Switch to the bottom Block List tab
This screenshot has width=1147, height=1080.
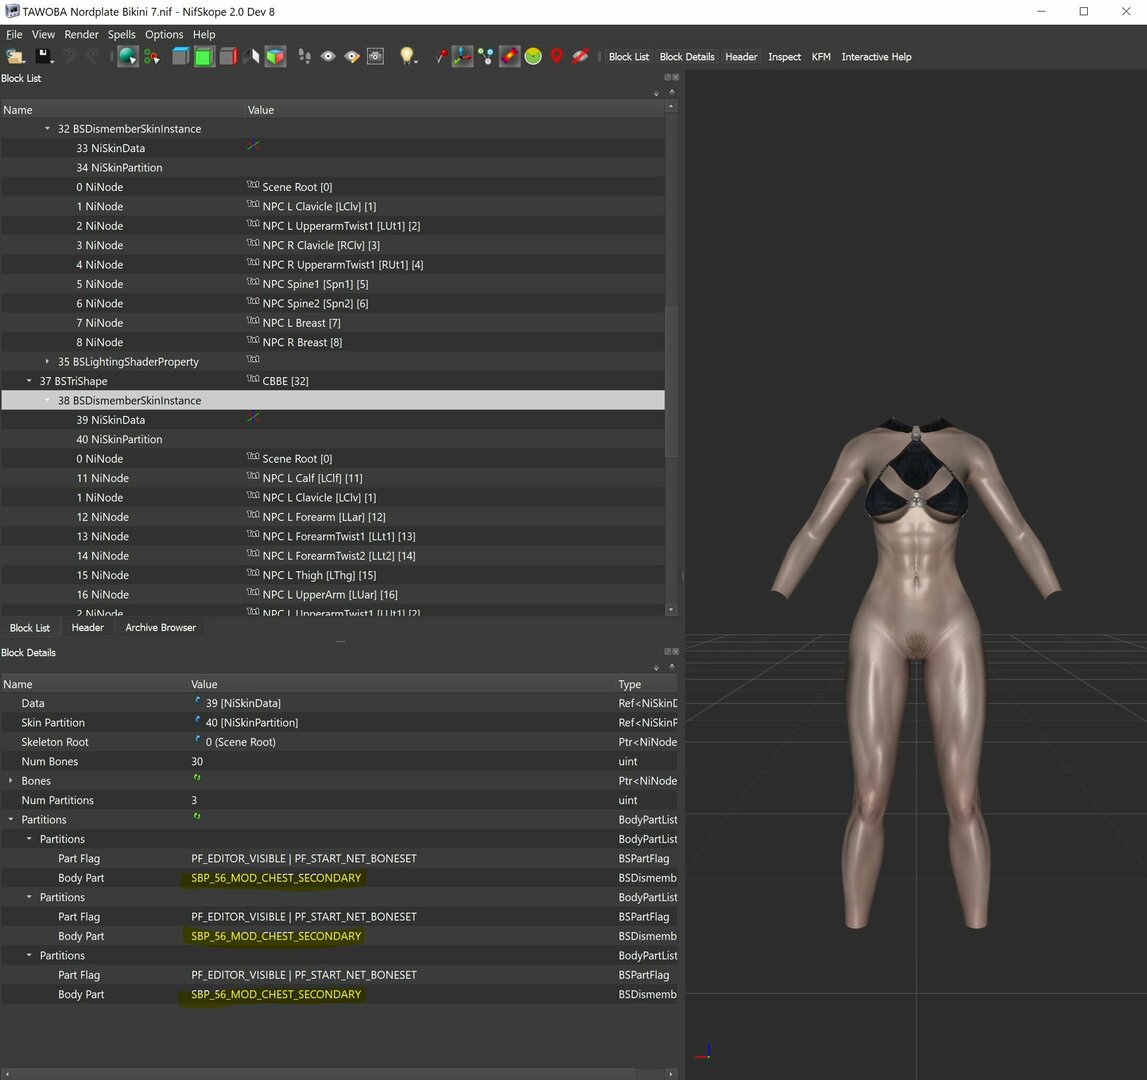[30, 628]
